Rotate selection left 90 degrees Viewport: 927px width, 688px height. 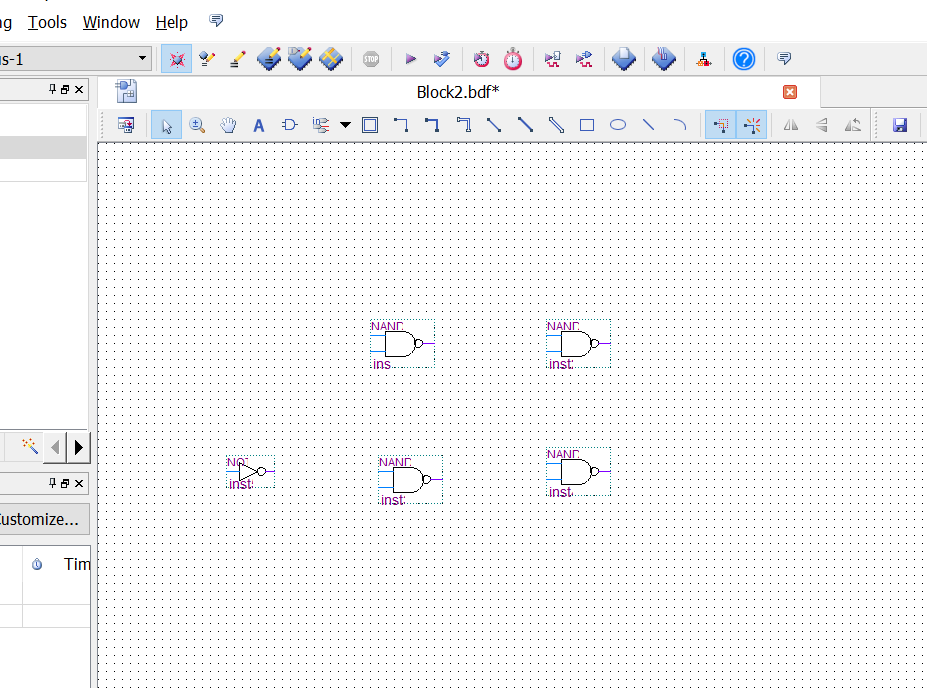[x=853, y=125]
